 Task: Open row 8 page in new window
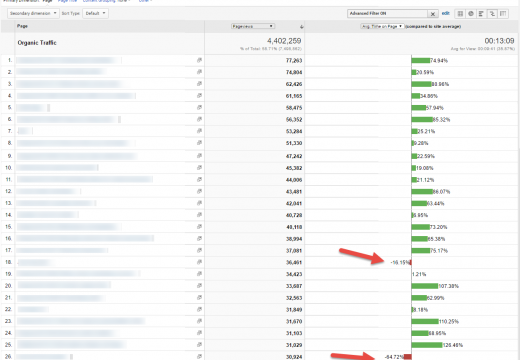click(x=199, y=143)
